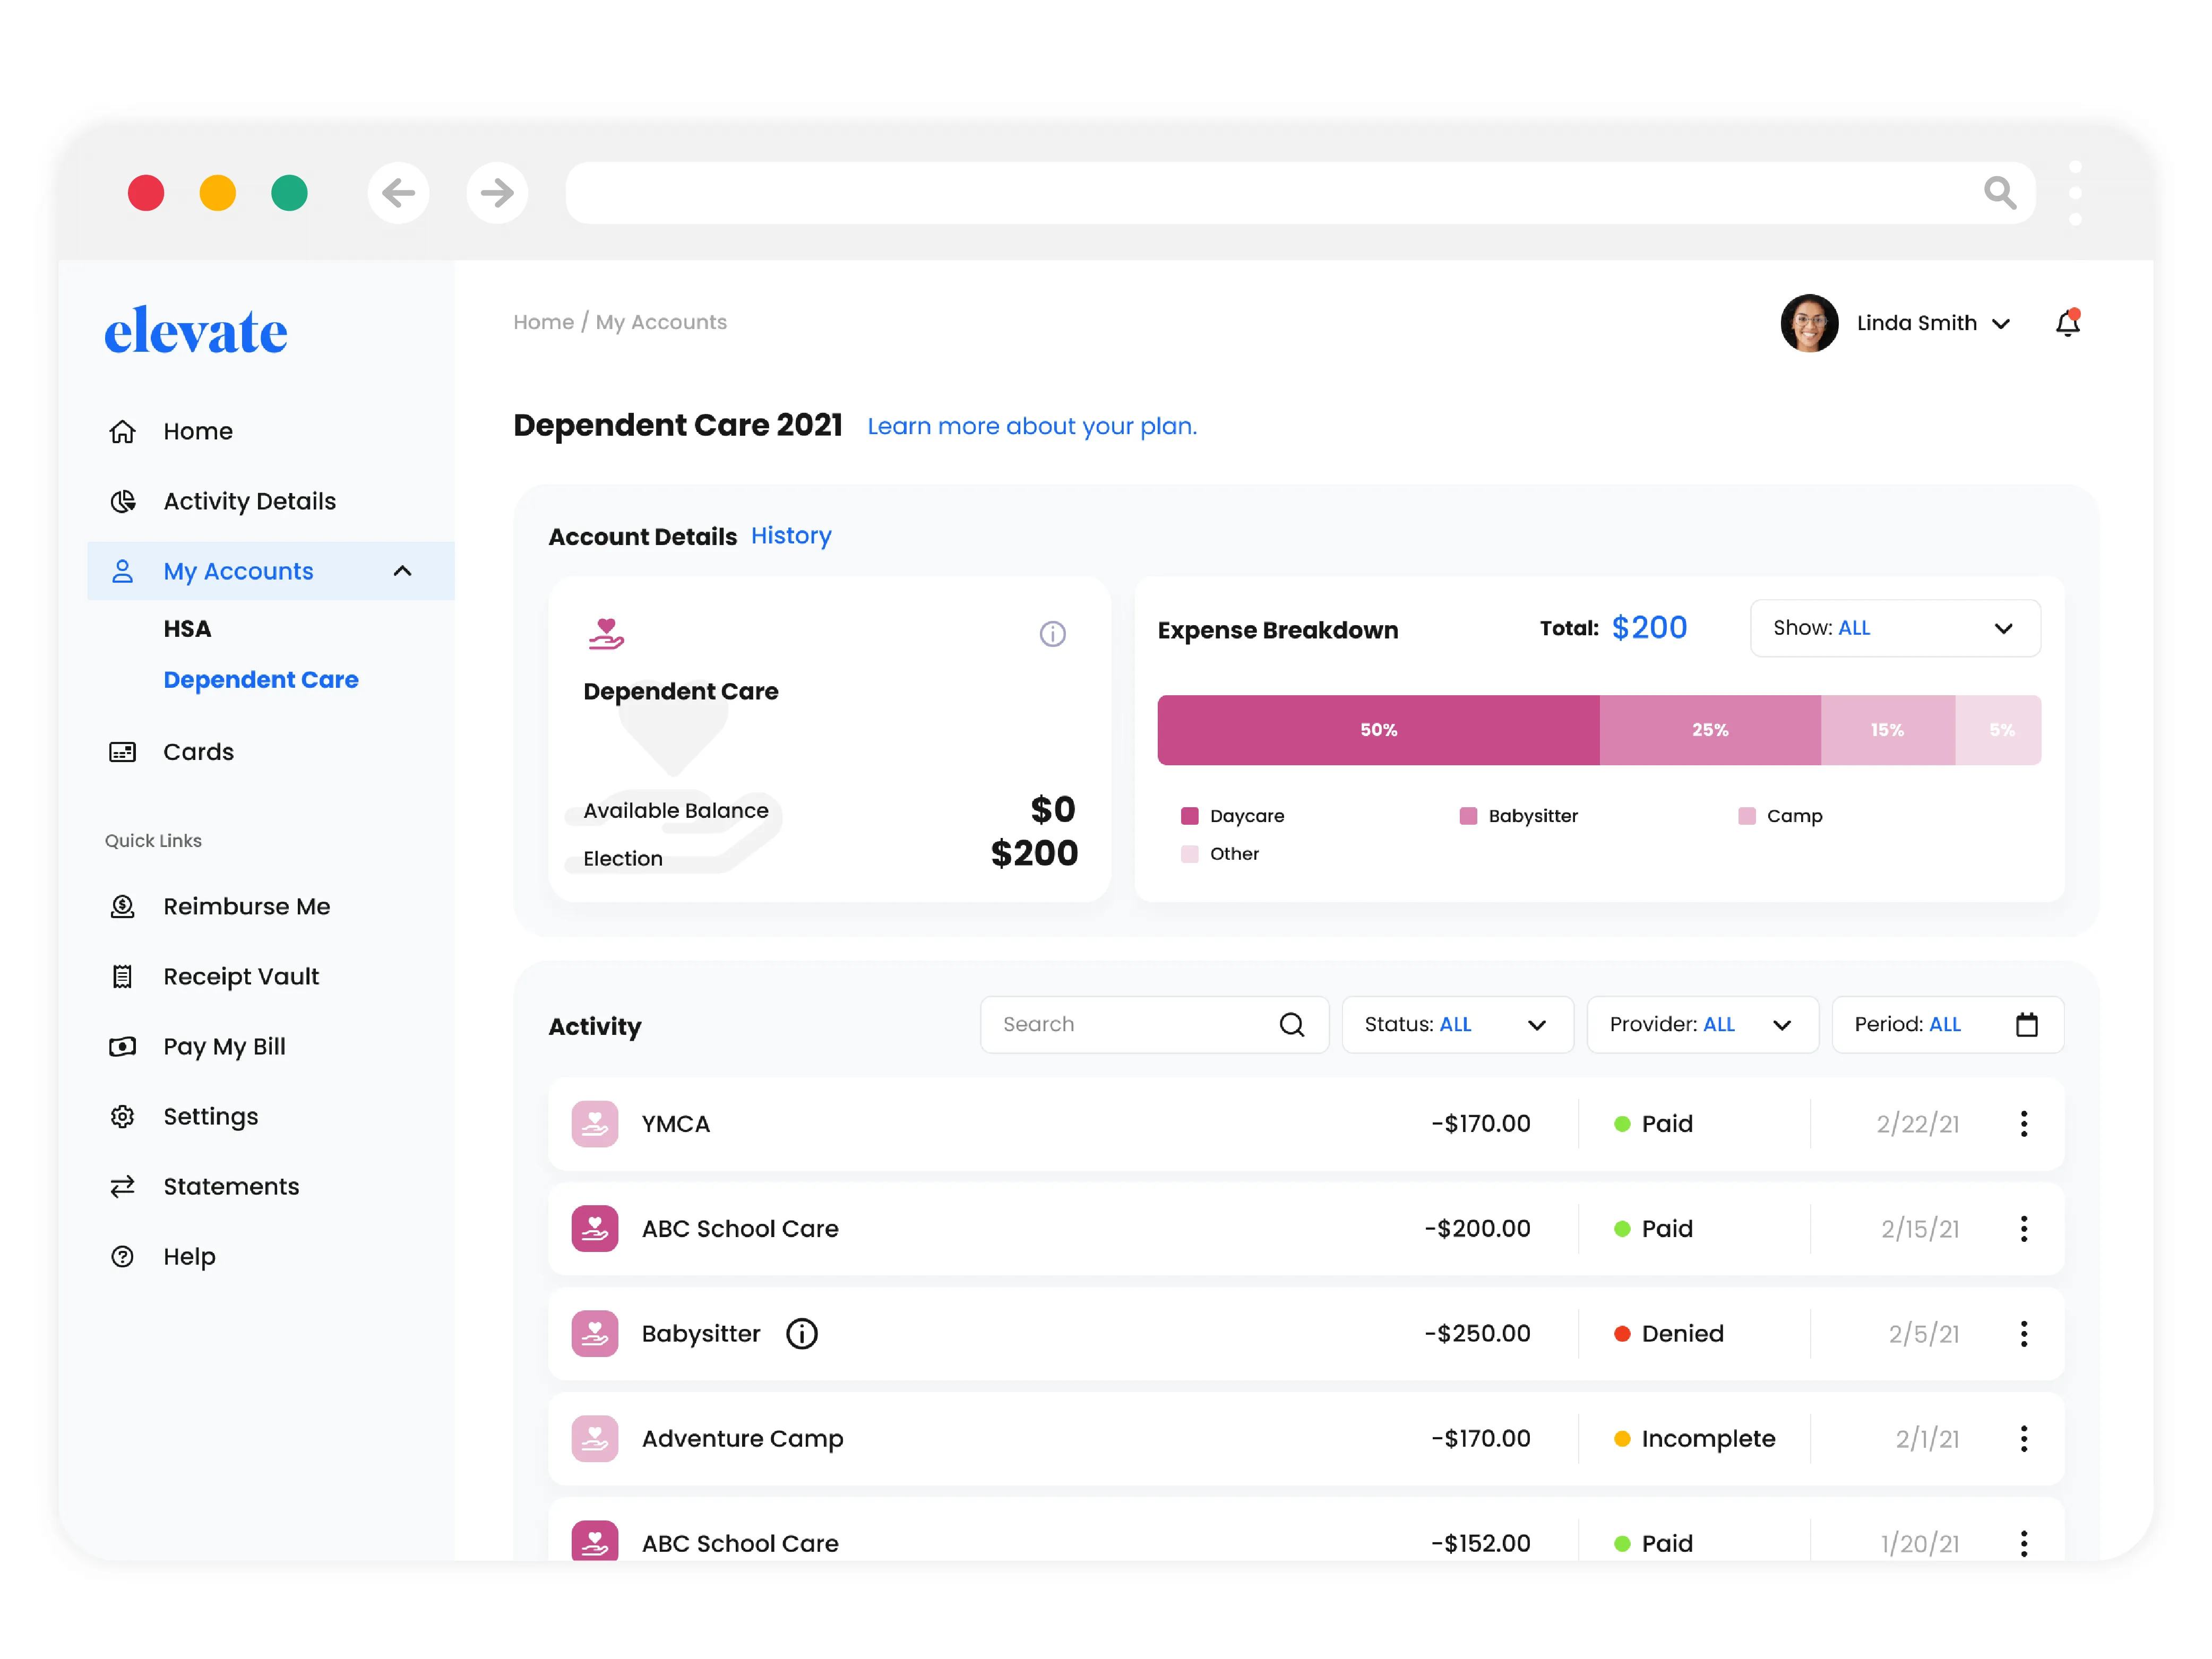Select HSA under My Accounts

187,629
